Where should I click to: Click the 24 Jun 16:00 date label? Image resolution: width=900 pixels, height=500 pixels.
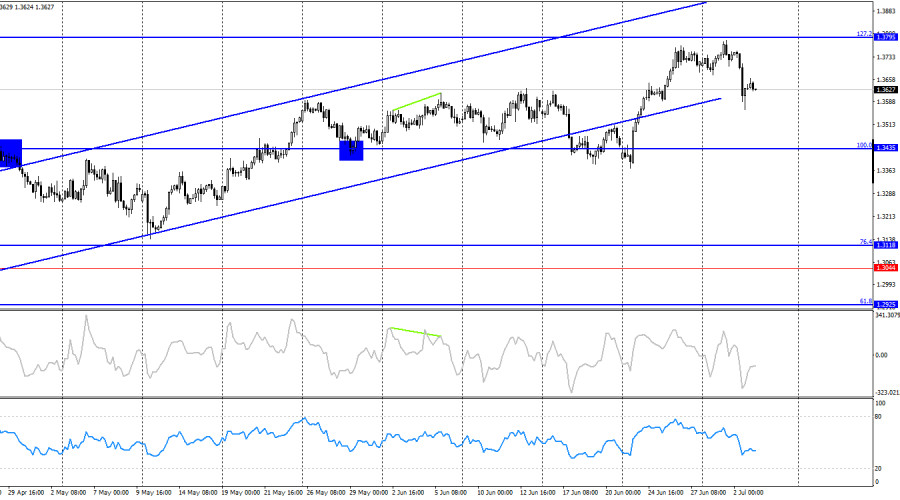pos(666,493)
